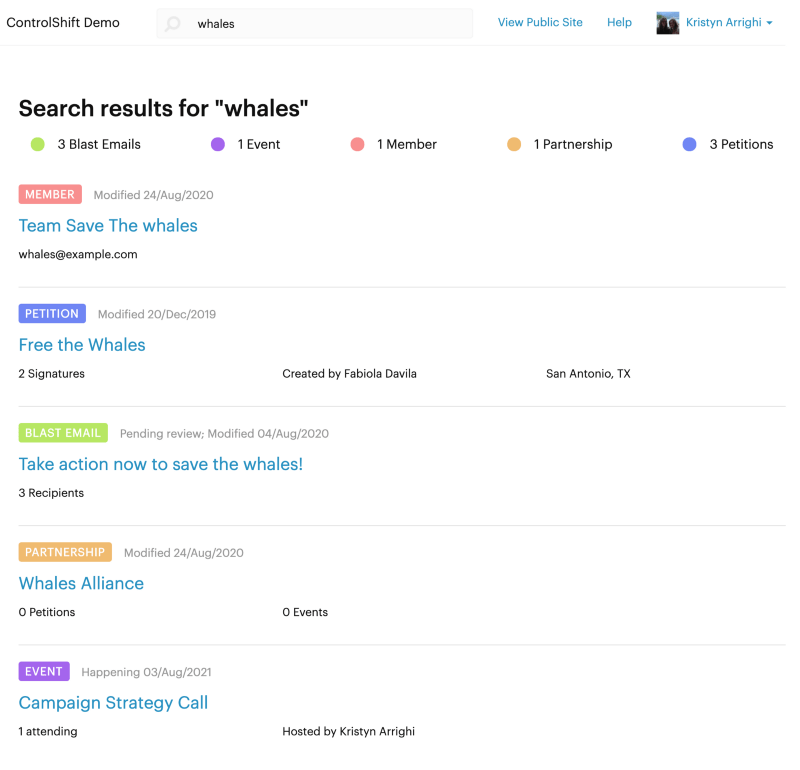
Task: Open the Whales Alliance partnership
Action: 81,583
